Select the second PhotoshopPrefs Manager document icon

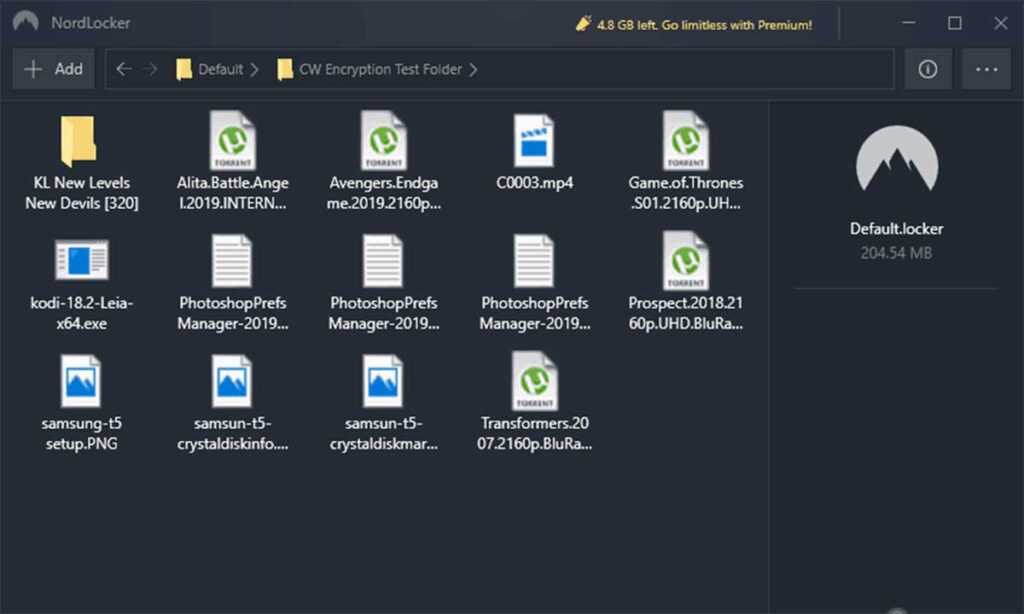[383, 261]
